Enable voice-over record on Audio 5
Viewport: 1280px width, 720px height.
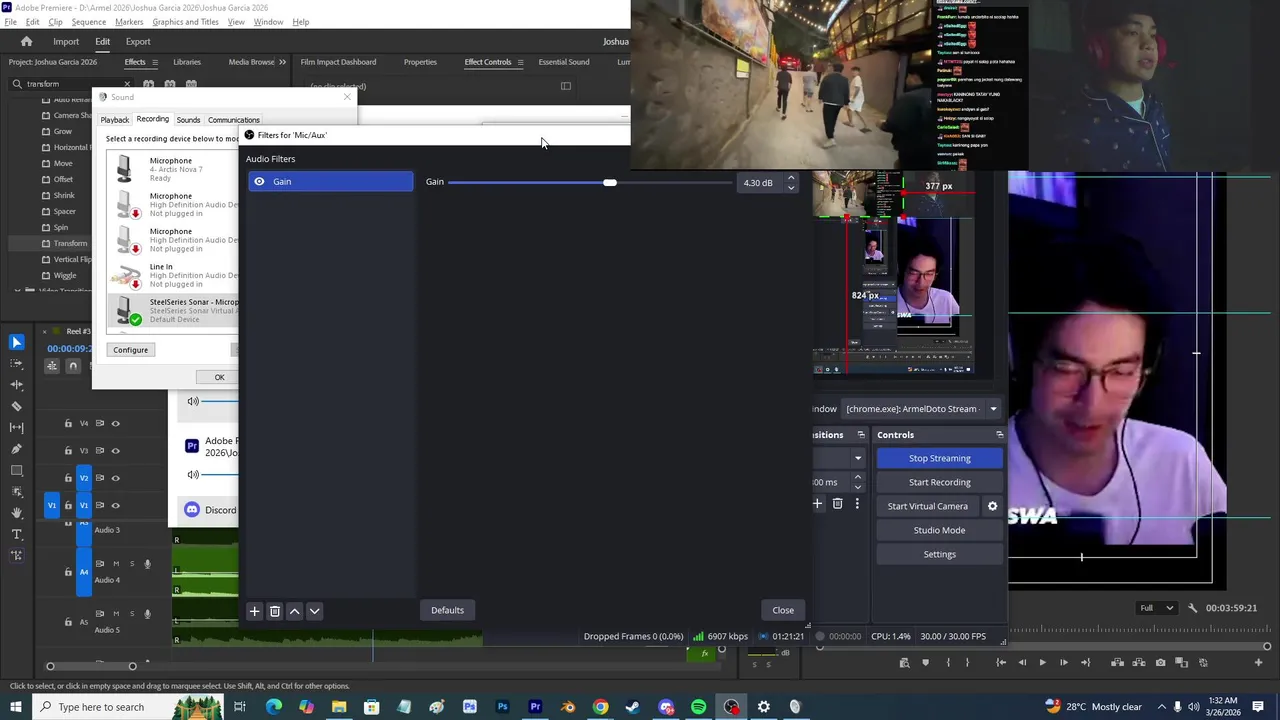(x=147, y=614)
